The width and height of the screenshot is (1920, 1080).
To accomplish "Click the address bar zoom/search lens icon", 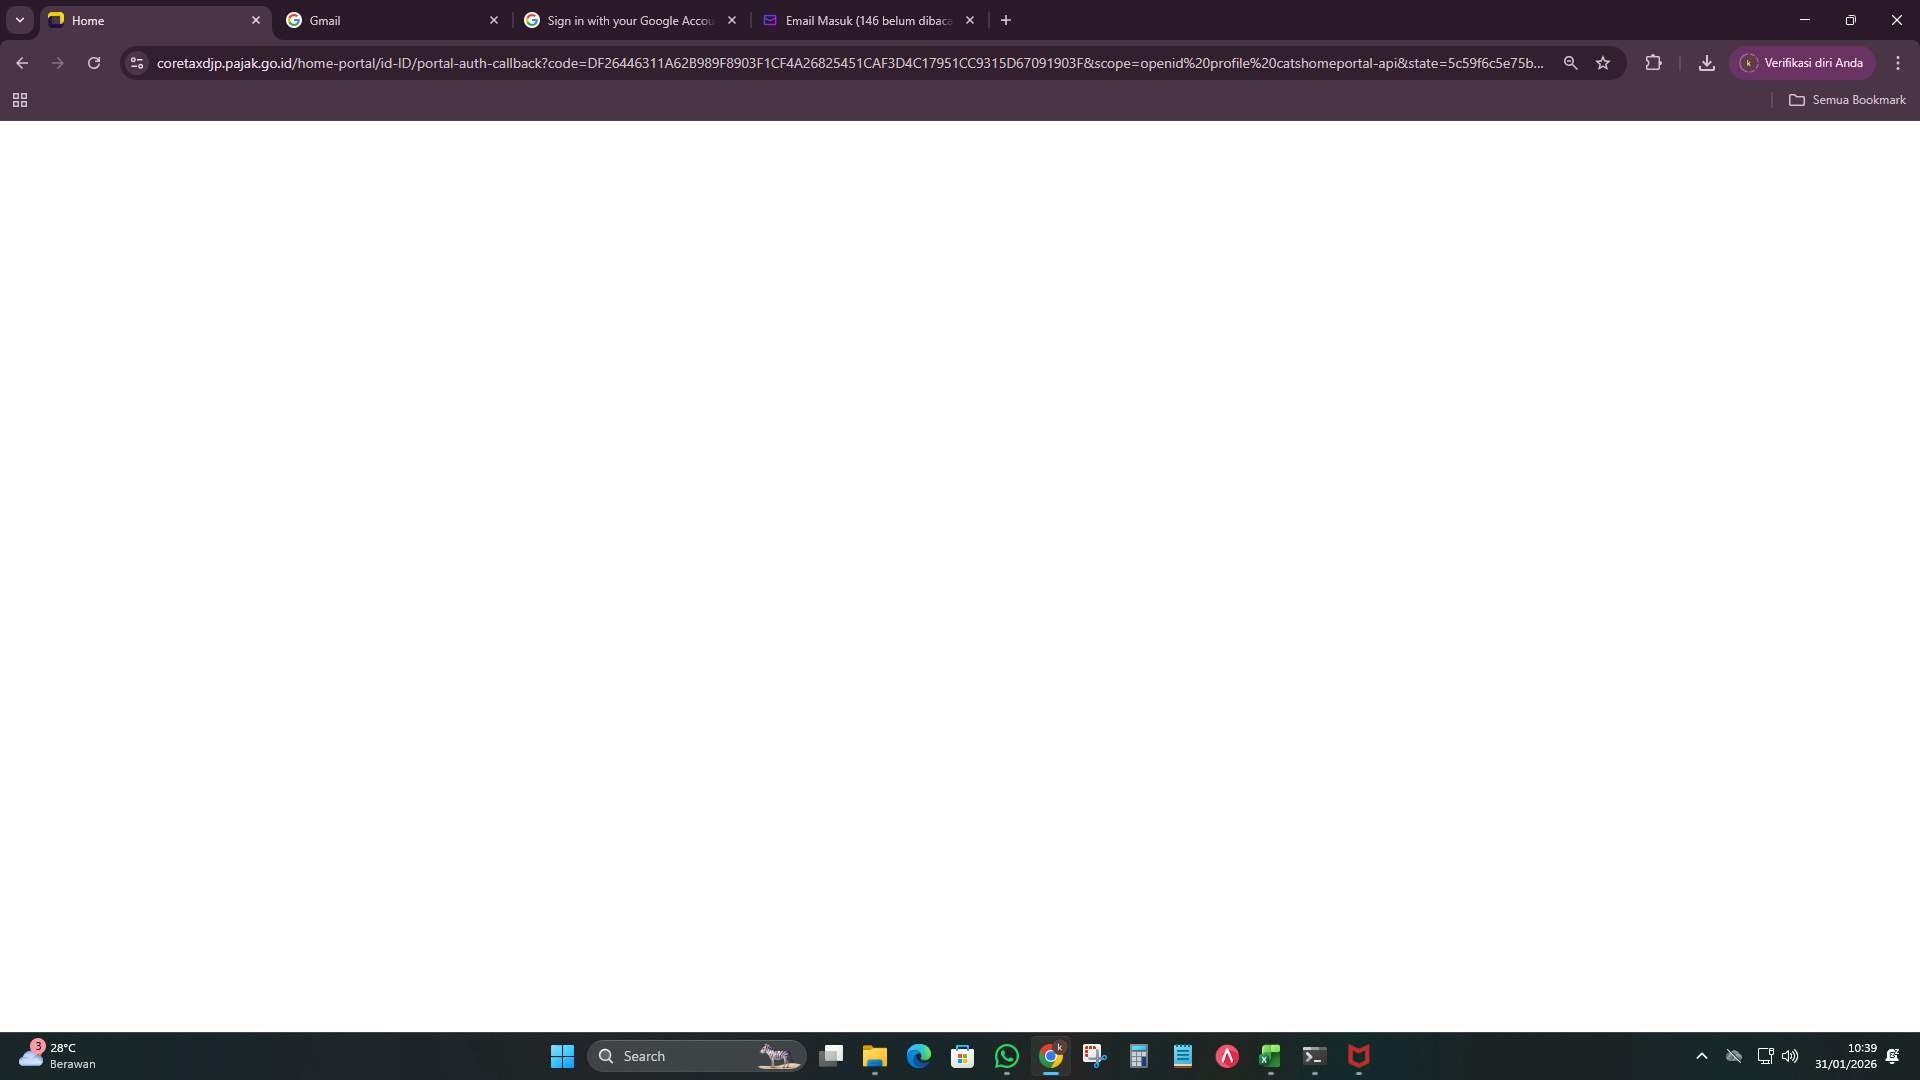I will (x=1571, y=62).
